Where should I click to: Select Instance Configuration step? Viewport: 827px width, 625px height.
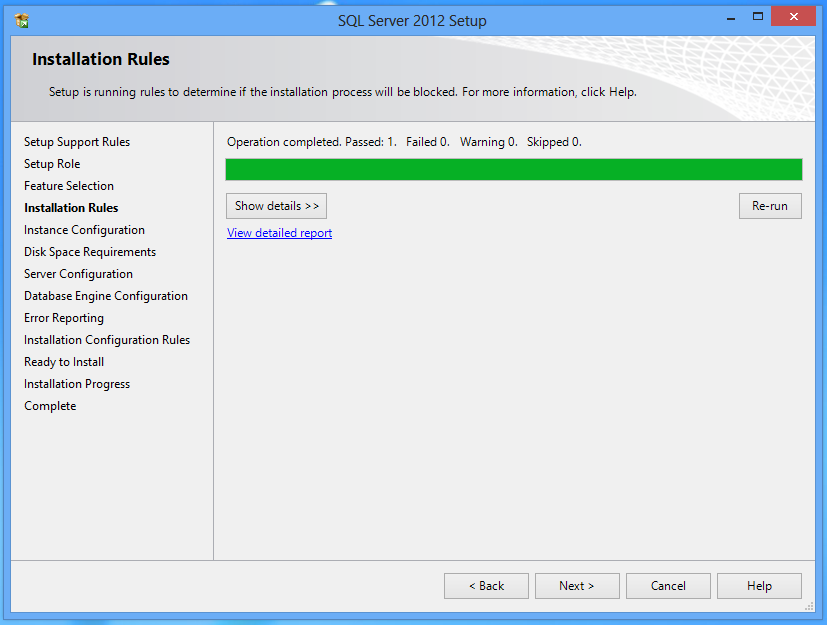tap(84, 230)
